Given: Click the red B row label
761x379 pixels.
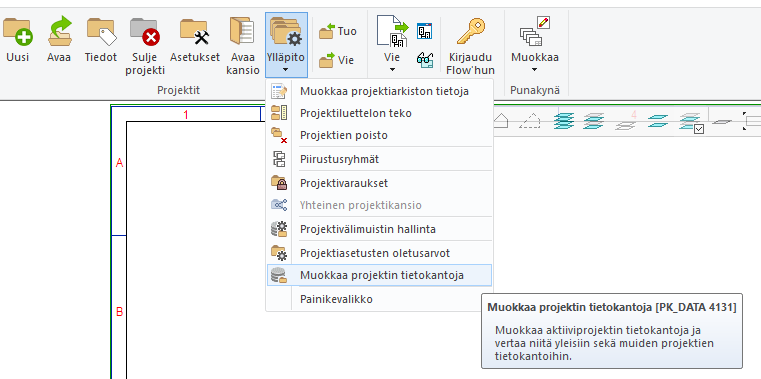Looking at the screenshot, I should 119,312.
